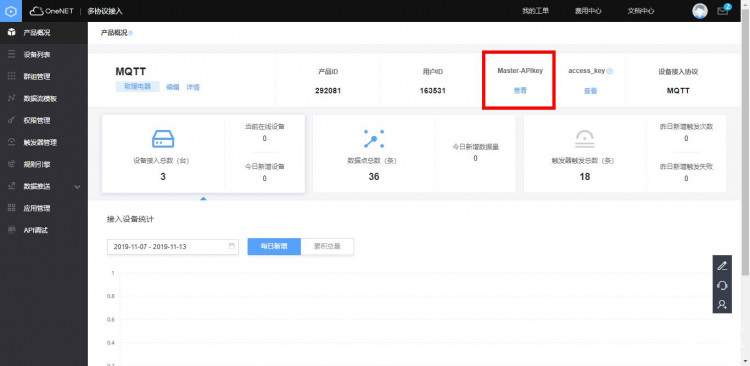Click the 接入设备统计 section title

pyautogui.click(x=131, y=219)
